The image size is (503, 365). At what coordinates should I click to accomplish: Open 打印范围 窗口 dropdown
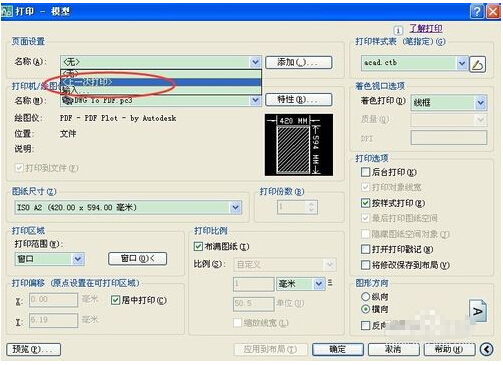(x=78, y=259)
